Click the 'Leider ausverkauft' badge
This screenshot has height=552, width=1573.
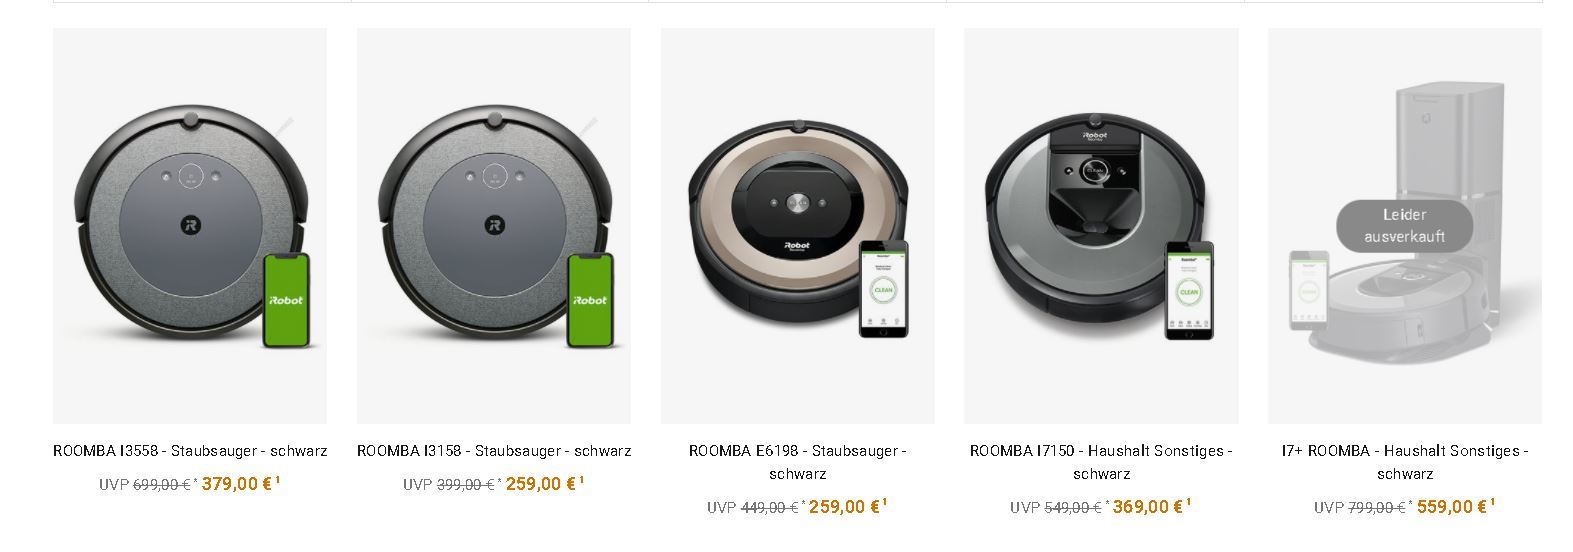click(1405, 227)
